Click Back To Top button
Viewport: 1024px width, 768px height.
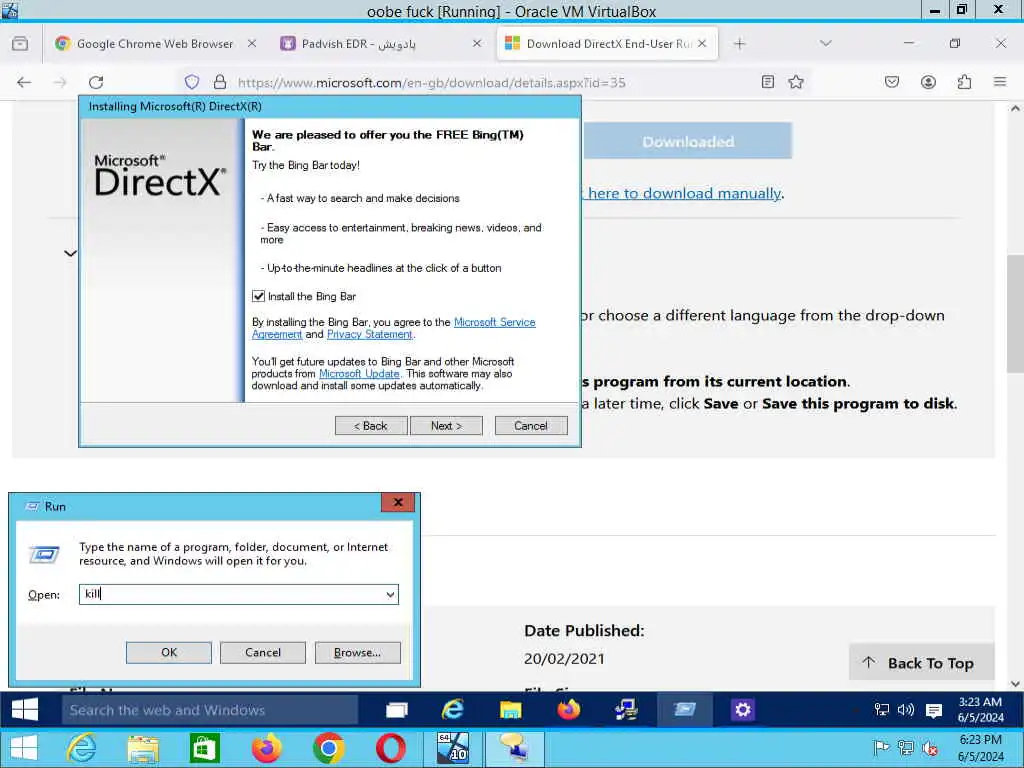click(x=921, y=663)
